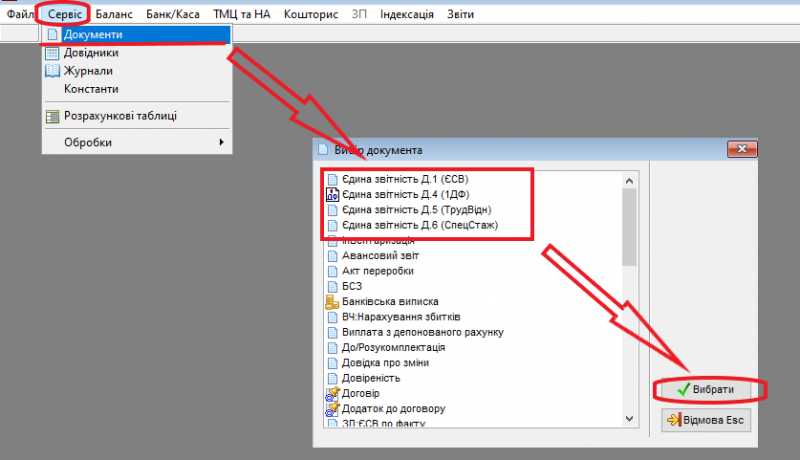The height and width of the screenshot is (460, 800).
Task: Expand the Обробки submenu arrow
Action: pyautogui.click(x=221, y=143)
